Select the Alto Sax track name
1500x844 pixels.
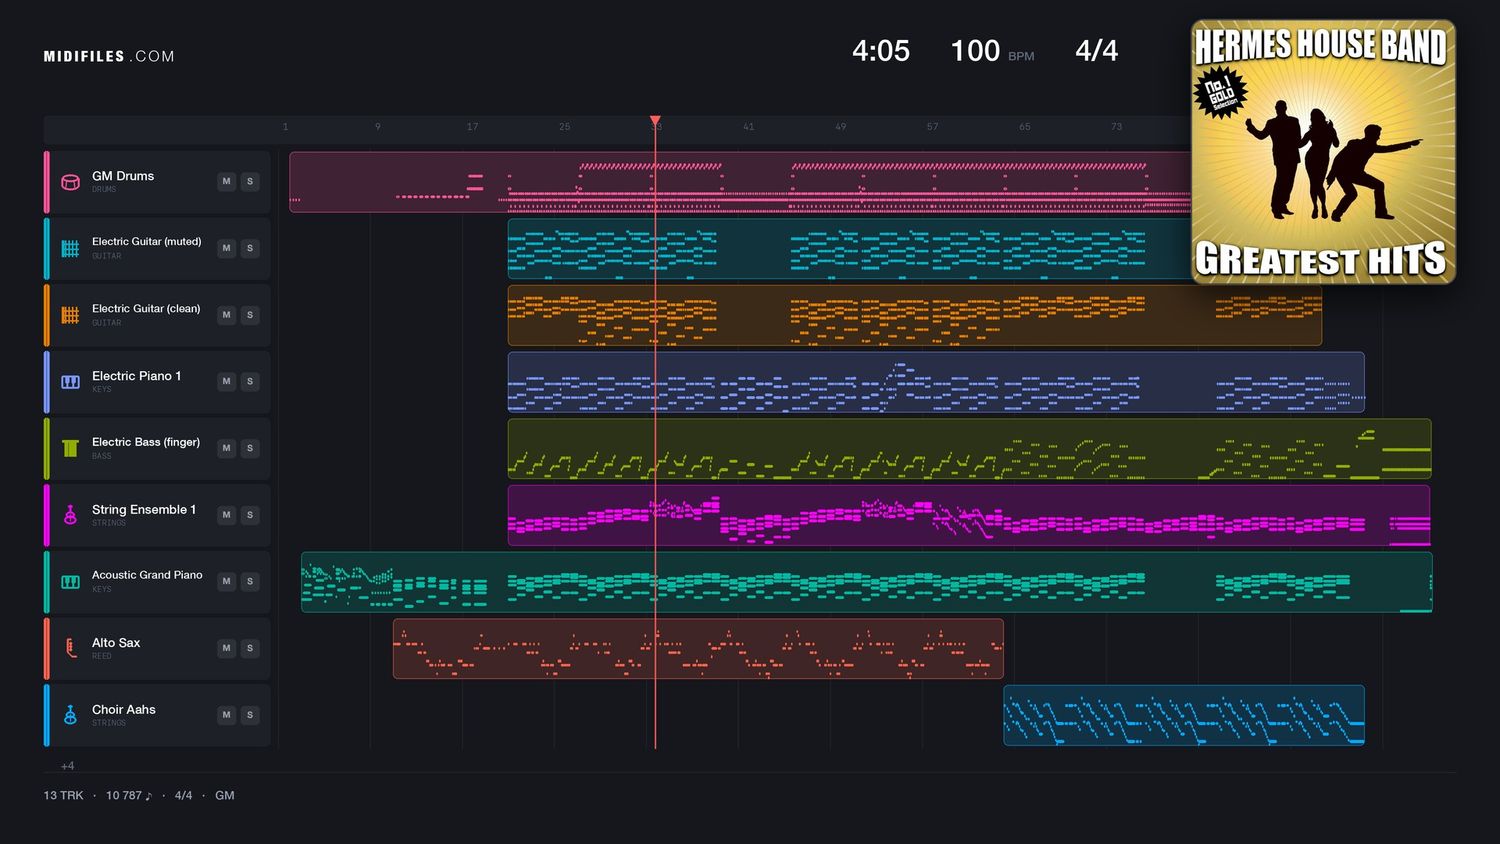(x=116, y=643)
